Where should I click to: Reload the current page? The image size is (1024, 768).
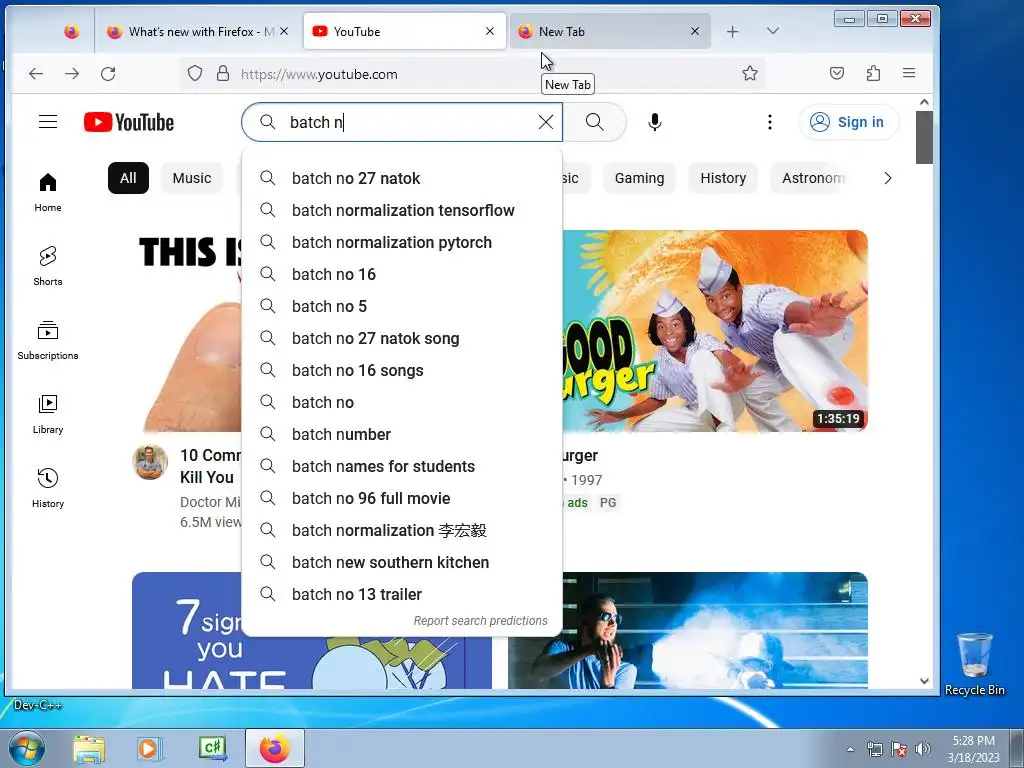[108, 74]
